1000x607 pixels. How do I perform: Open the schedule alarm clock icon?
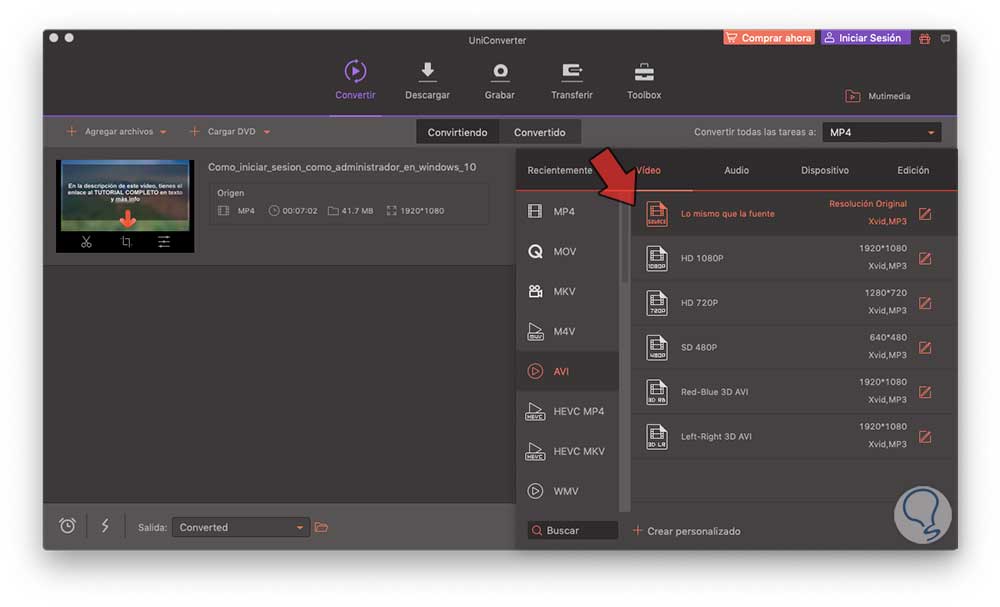(67, 525)
